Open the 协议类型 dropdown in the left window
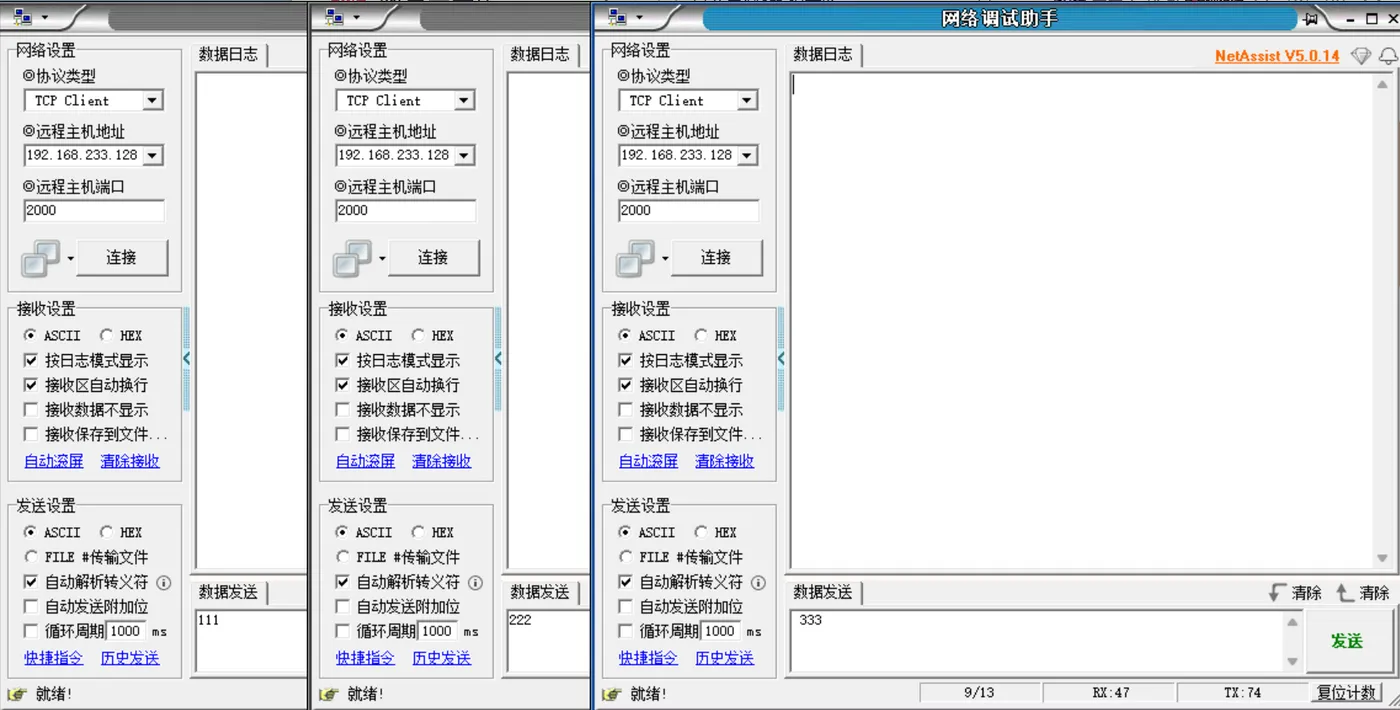 (152, 100)
